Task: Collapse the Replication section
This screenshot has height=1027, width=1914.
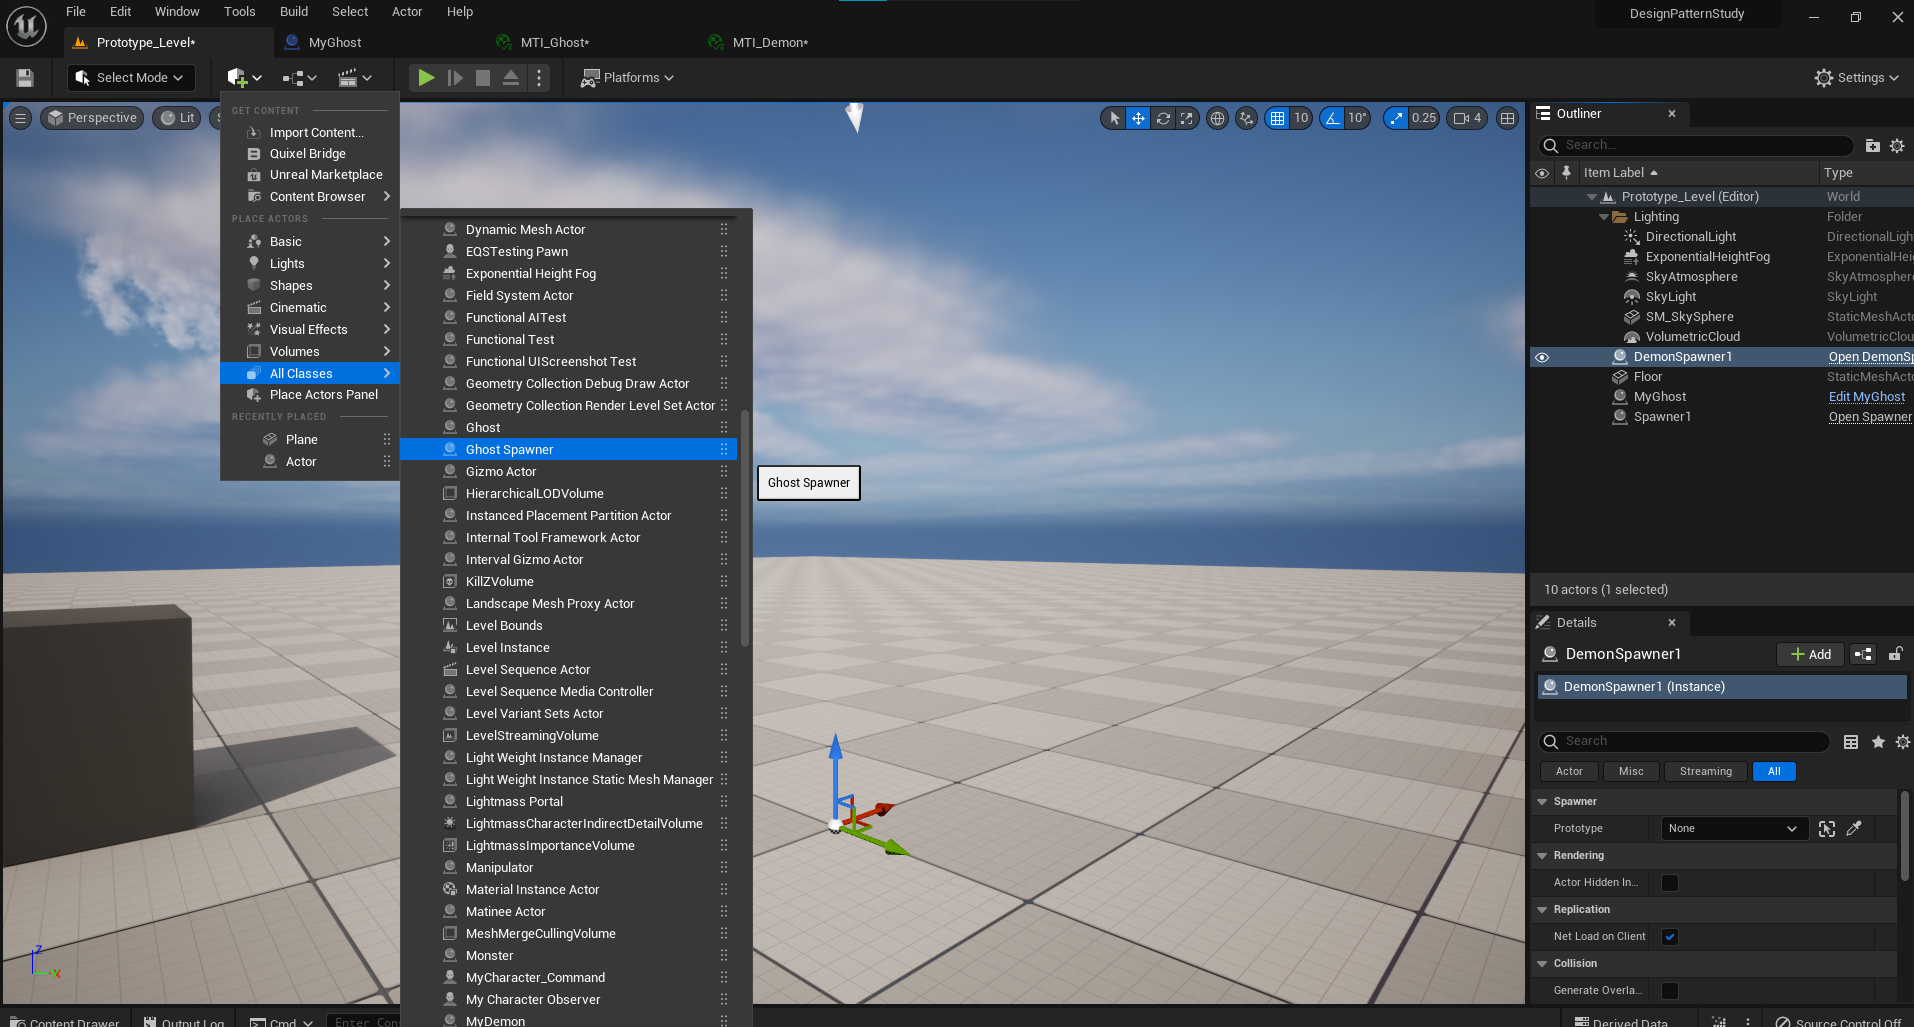Action: [1542, 910]
